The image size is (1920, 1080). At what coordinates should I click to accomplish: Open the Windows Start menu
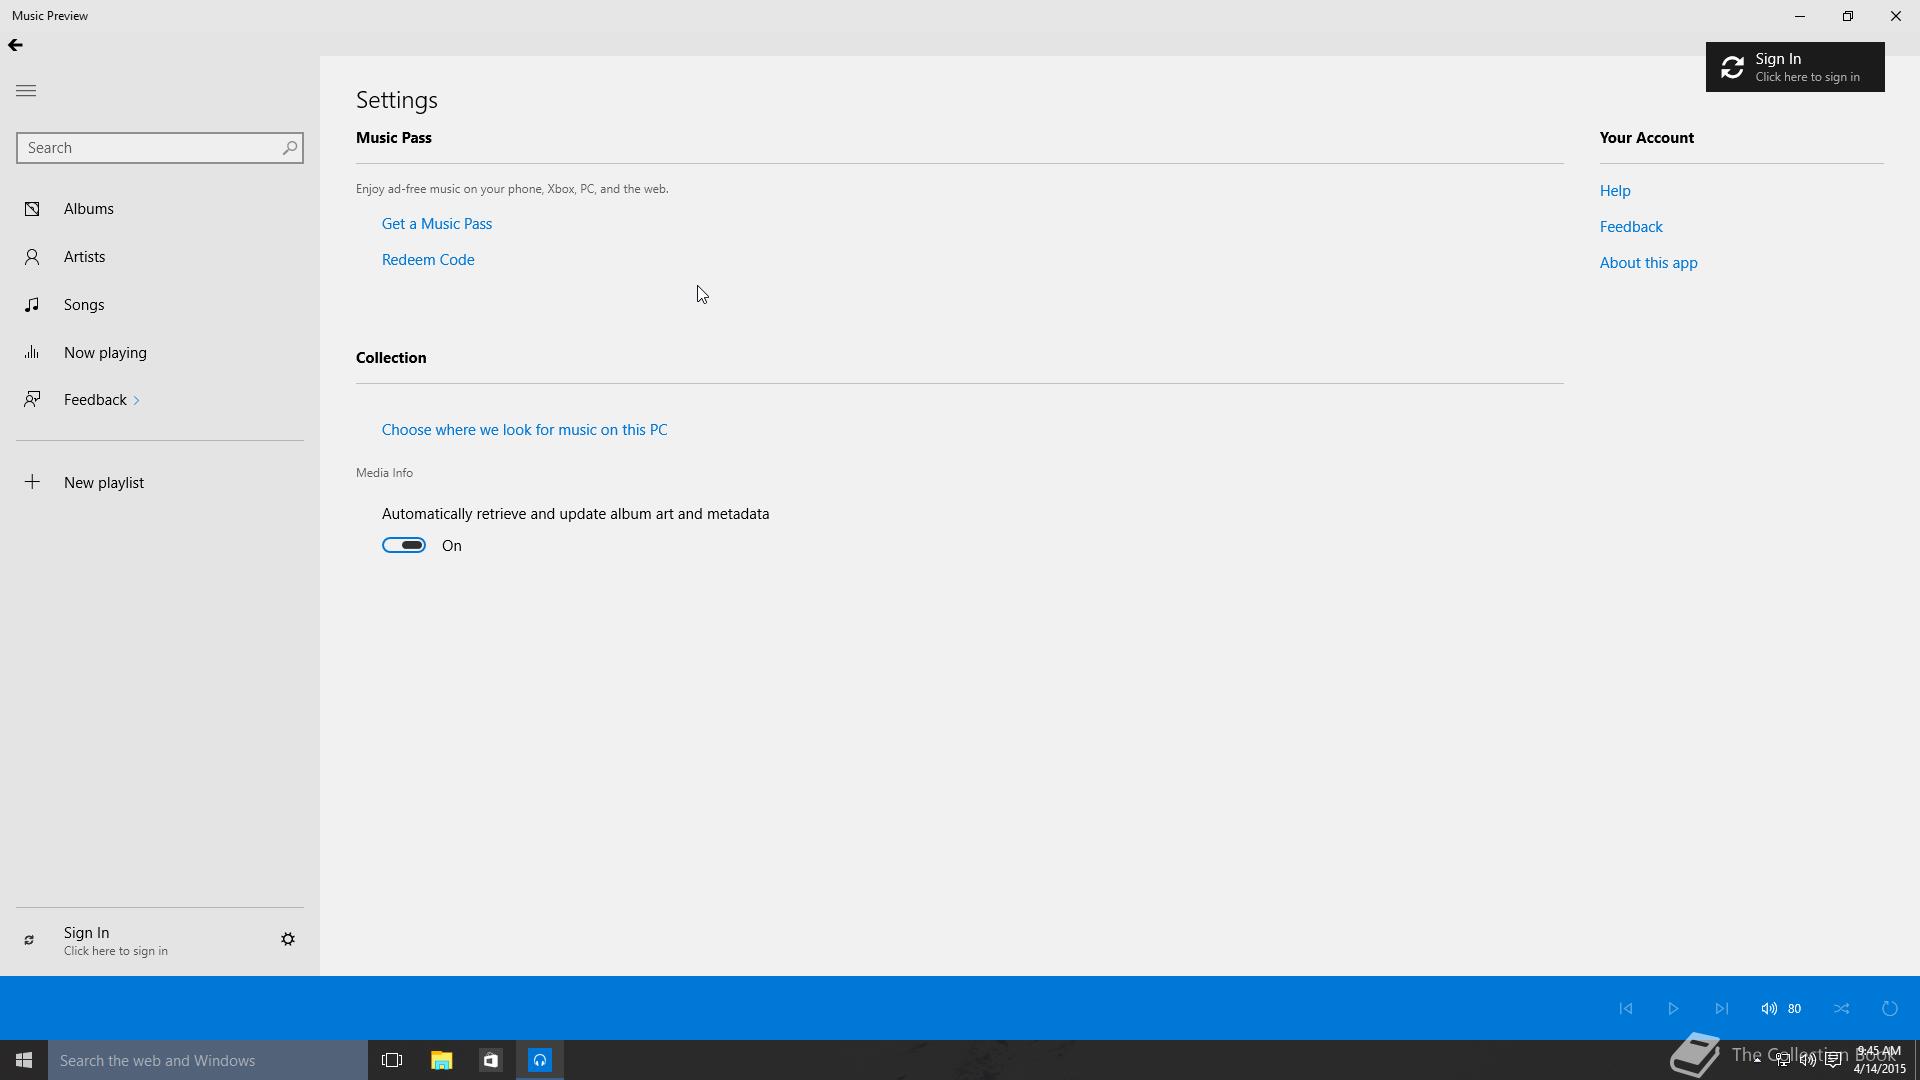(24, 1060)
